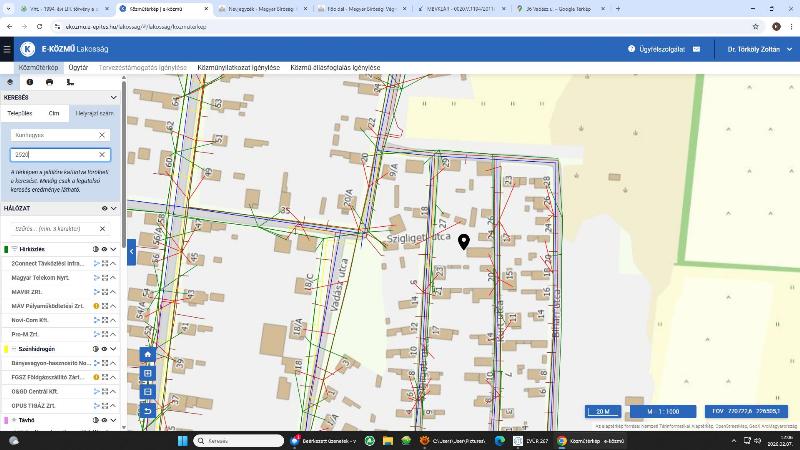Collapse the Magyar Telekom Nyrt. row chevron

tap(114, 277)
